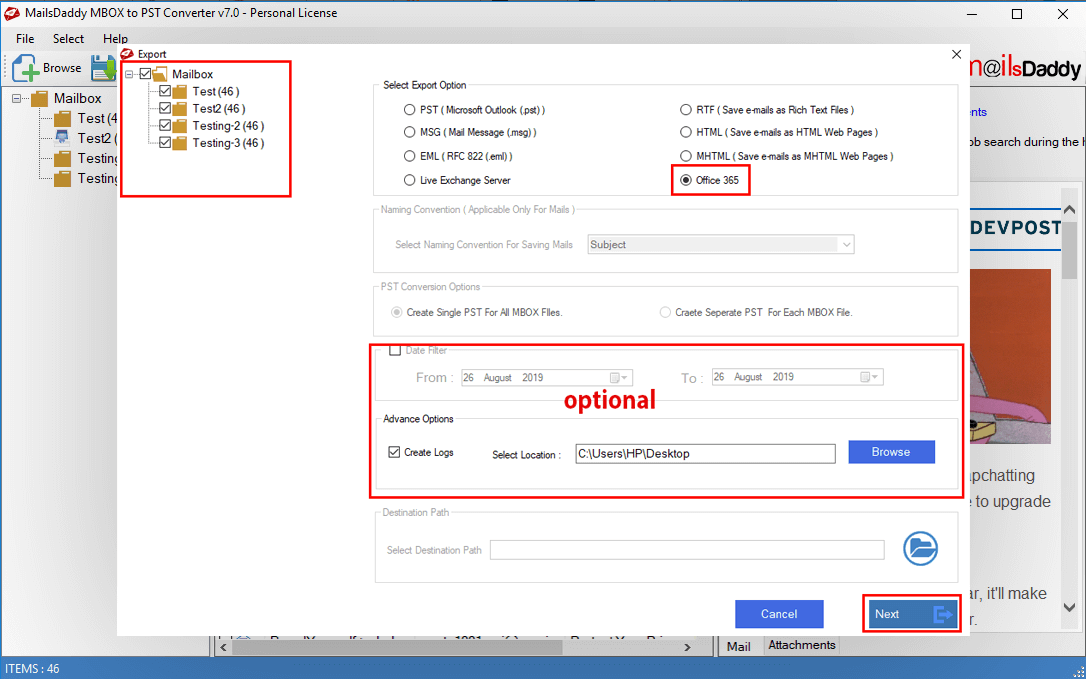This screenshot has height=679, width=1086.
Task: Click the blue Browse button for log location
Action: click(x=891, y=452)
